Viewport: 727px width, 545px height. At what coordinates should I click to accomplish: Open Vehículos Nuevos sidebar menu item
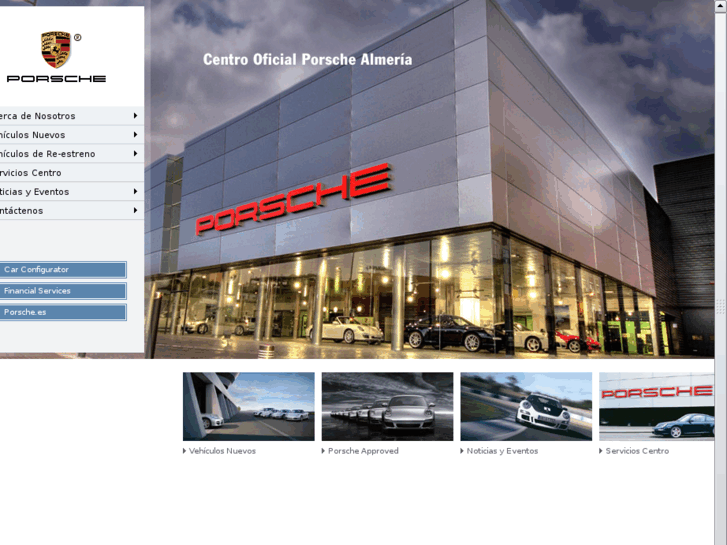pos(72,135)
